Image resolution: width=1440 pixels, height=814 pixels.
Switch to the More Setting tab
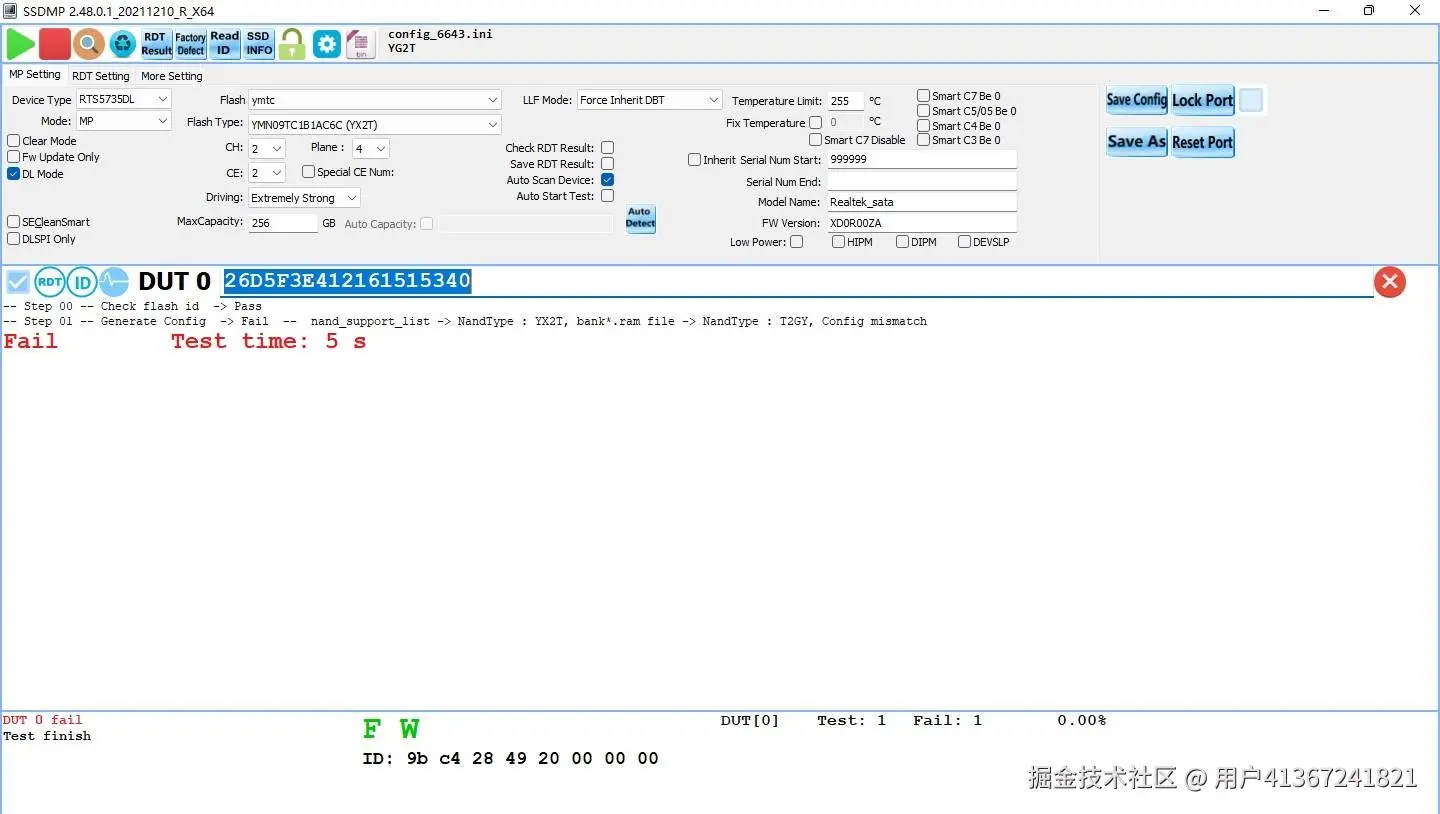tap(172, 76)
